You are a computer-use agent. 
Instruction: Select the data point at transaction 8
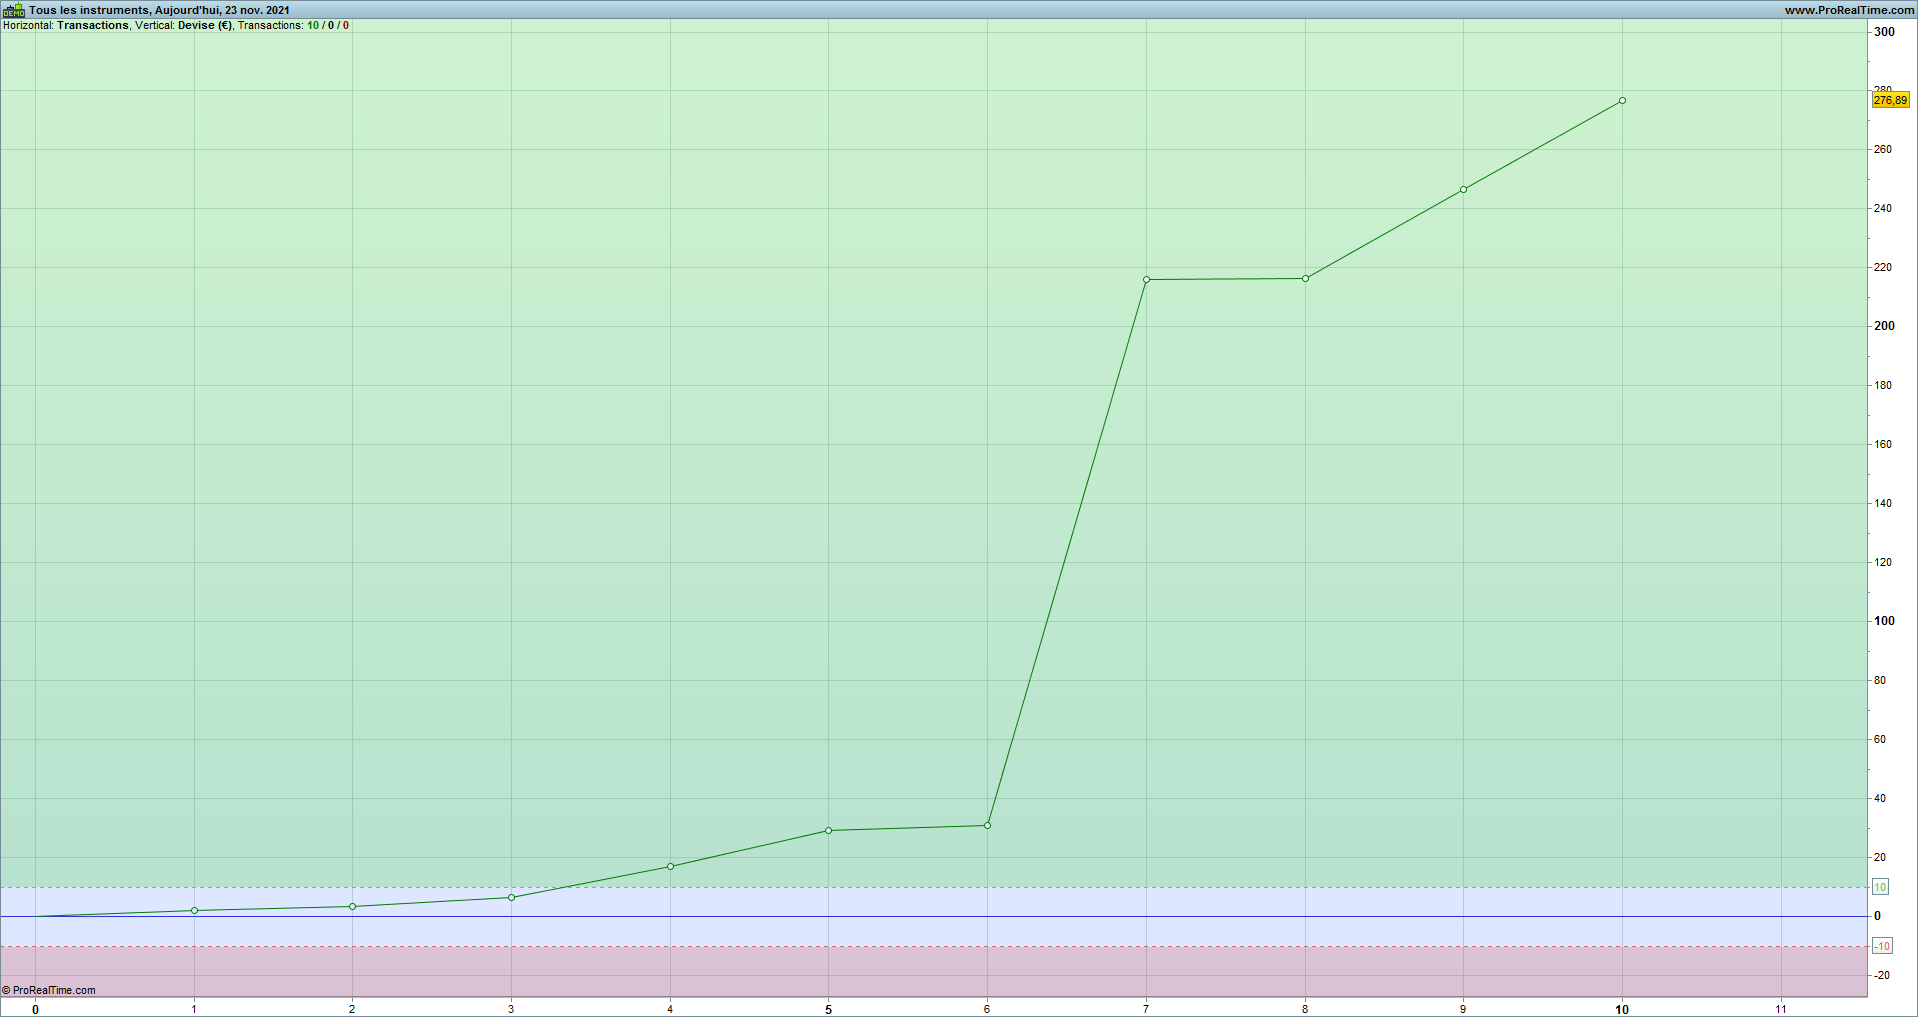(x=1305, y=278)
